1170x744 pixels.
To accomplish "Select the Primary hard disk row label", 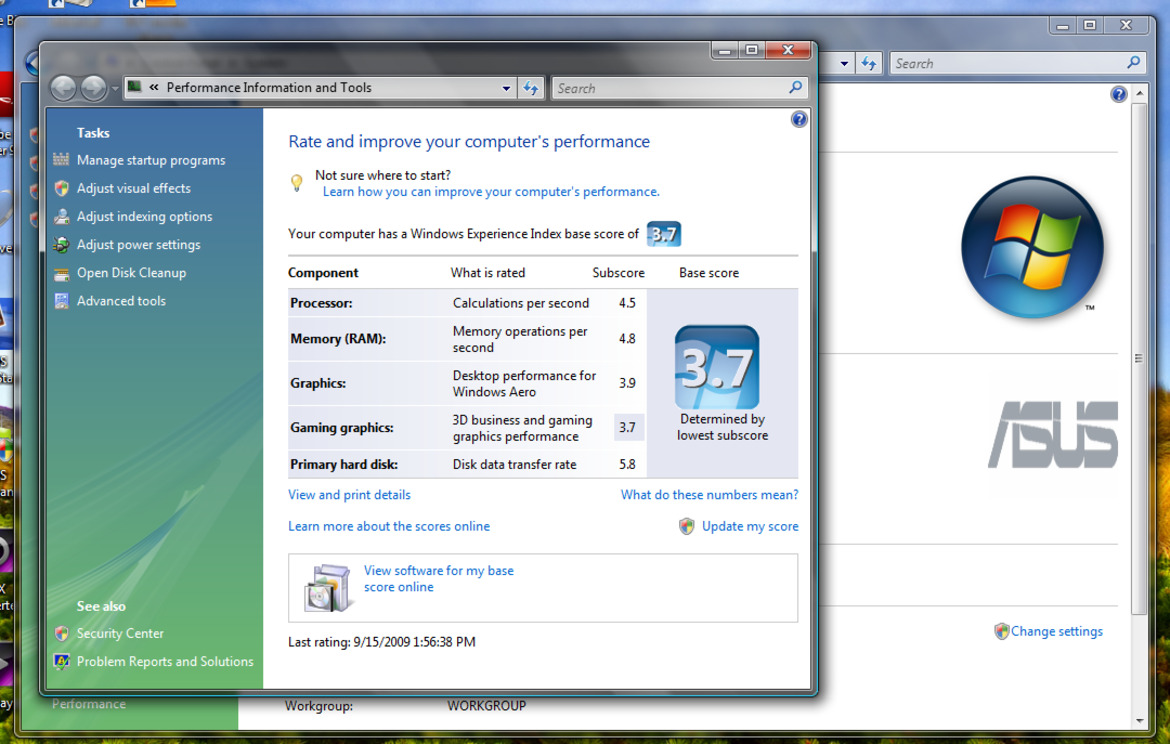I will click(344, 464).
